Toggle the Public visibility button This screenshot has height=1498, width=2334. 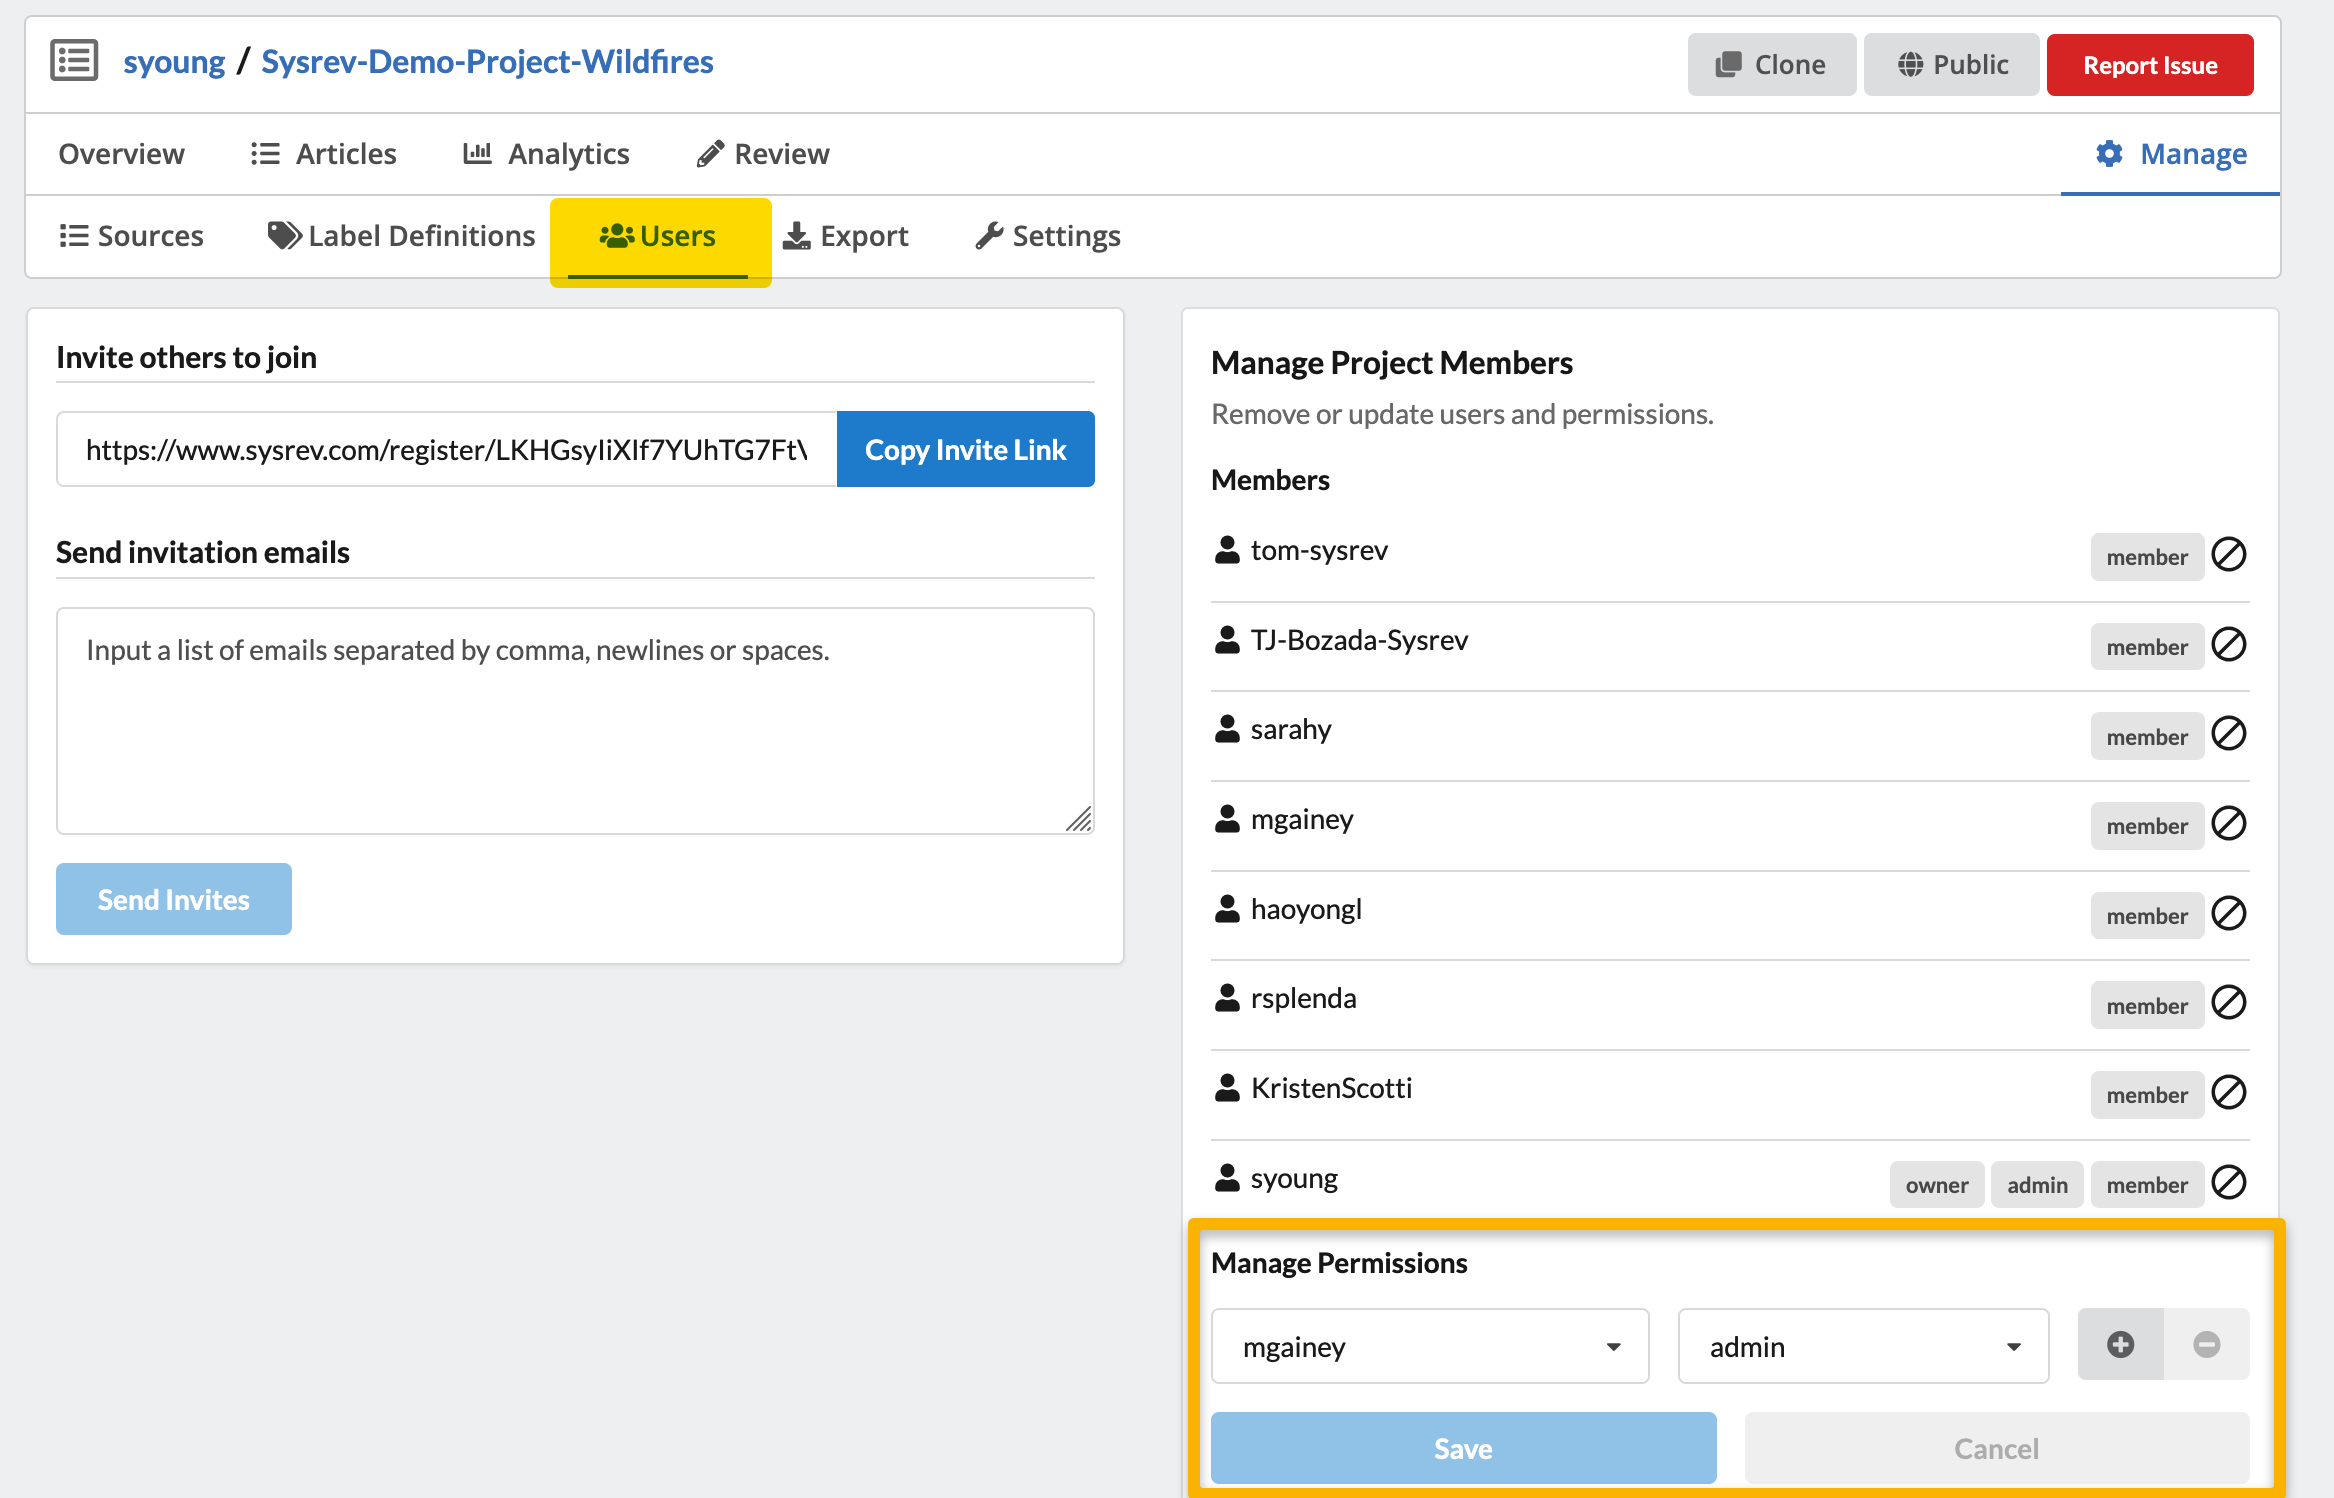pos(1951,65)
